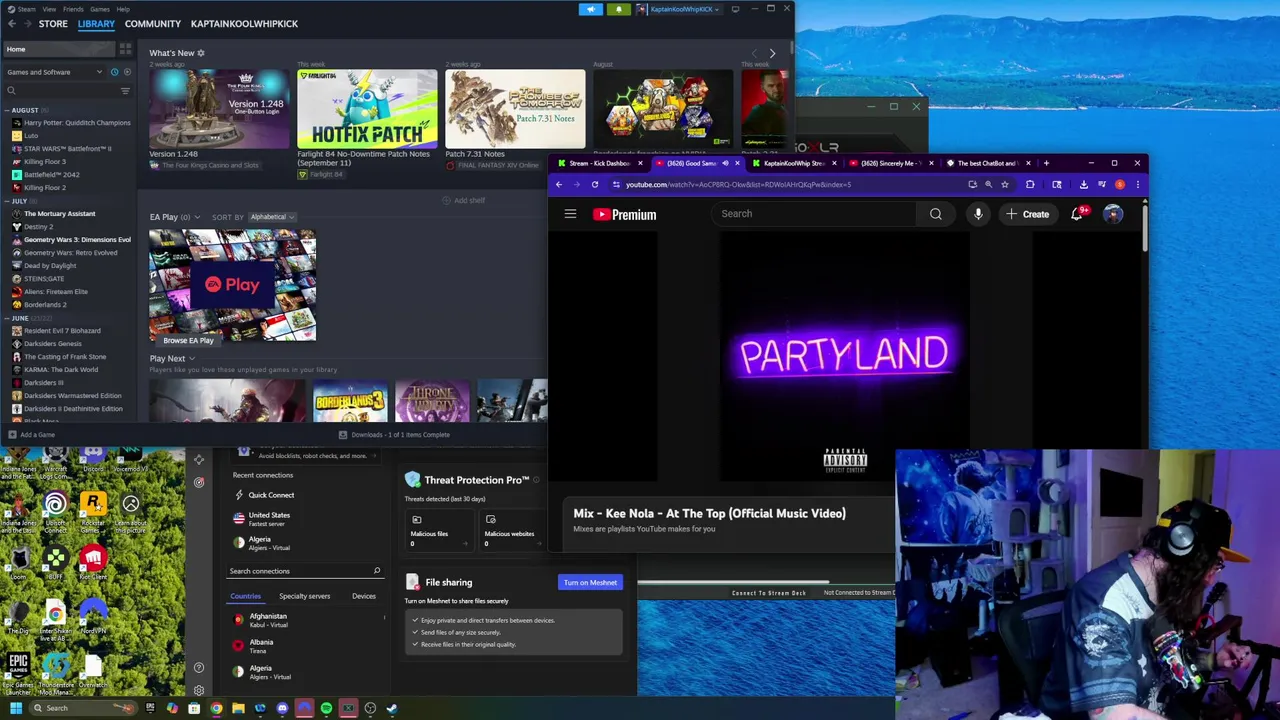The width and height of the screenshot is (1280, 720).
Task: Reload the YouTube page in Chrome
Action: point(594,184)
